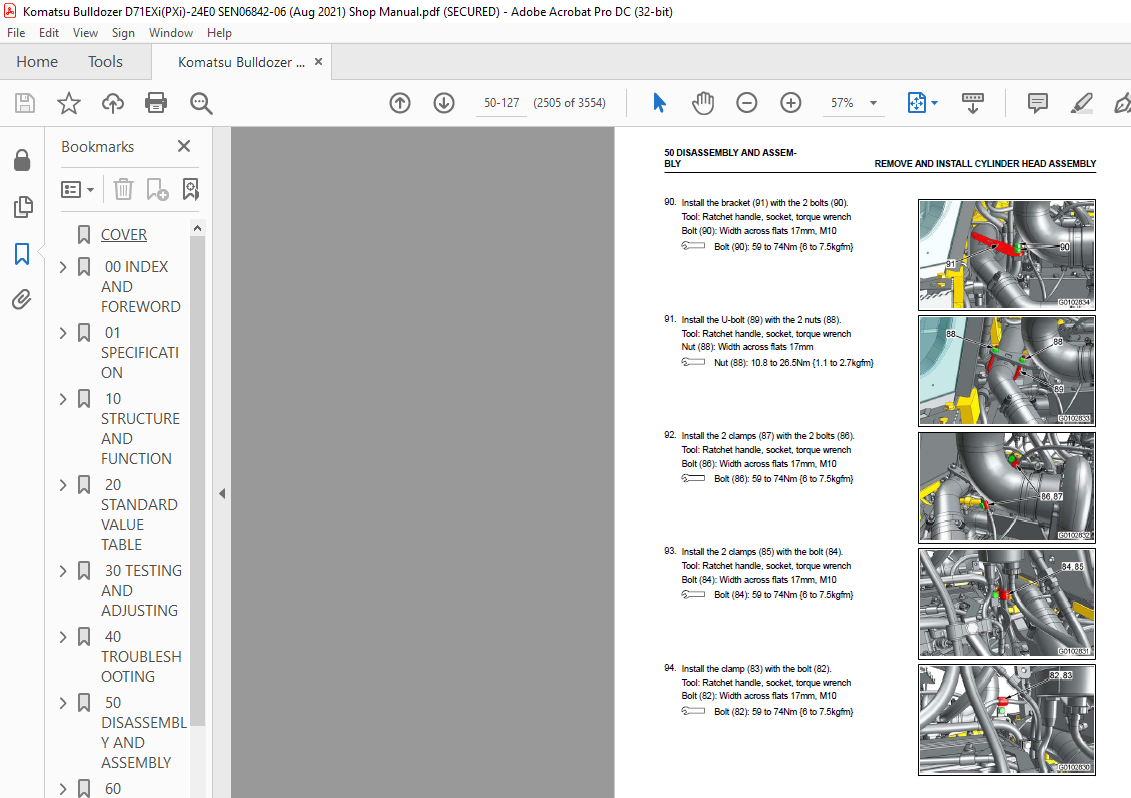Add document to starred favorites
This screenshot has width=1131, height=798.
tap(69, 103)
